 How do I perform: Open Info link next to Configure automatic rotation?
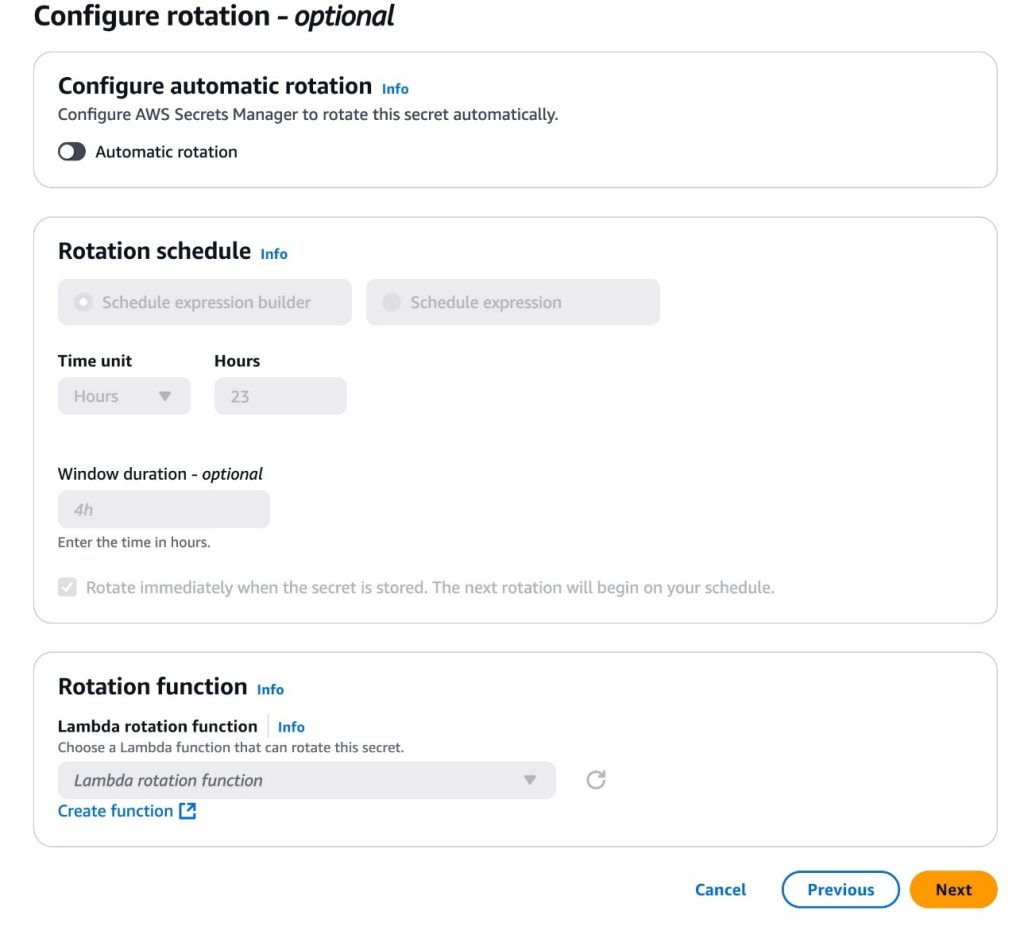(x=395, y=89)
